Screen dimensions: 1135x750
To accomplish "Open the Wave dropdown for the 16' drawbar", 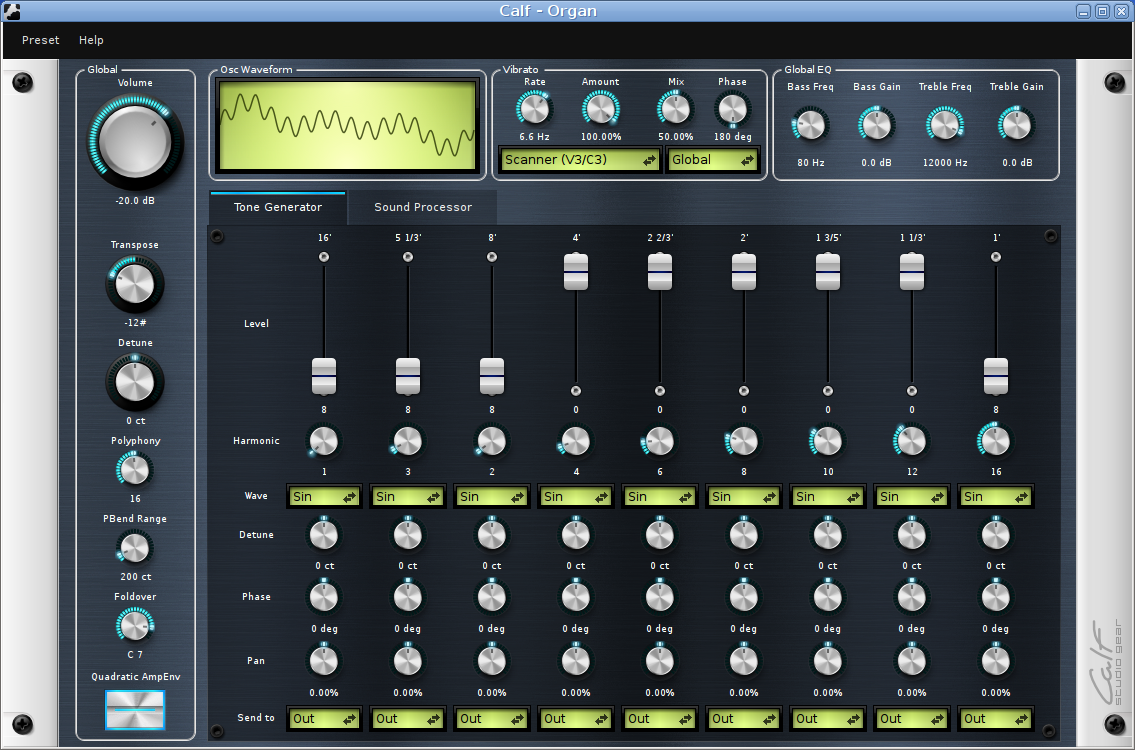I will pos(324,497).
